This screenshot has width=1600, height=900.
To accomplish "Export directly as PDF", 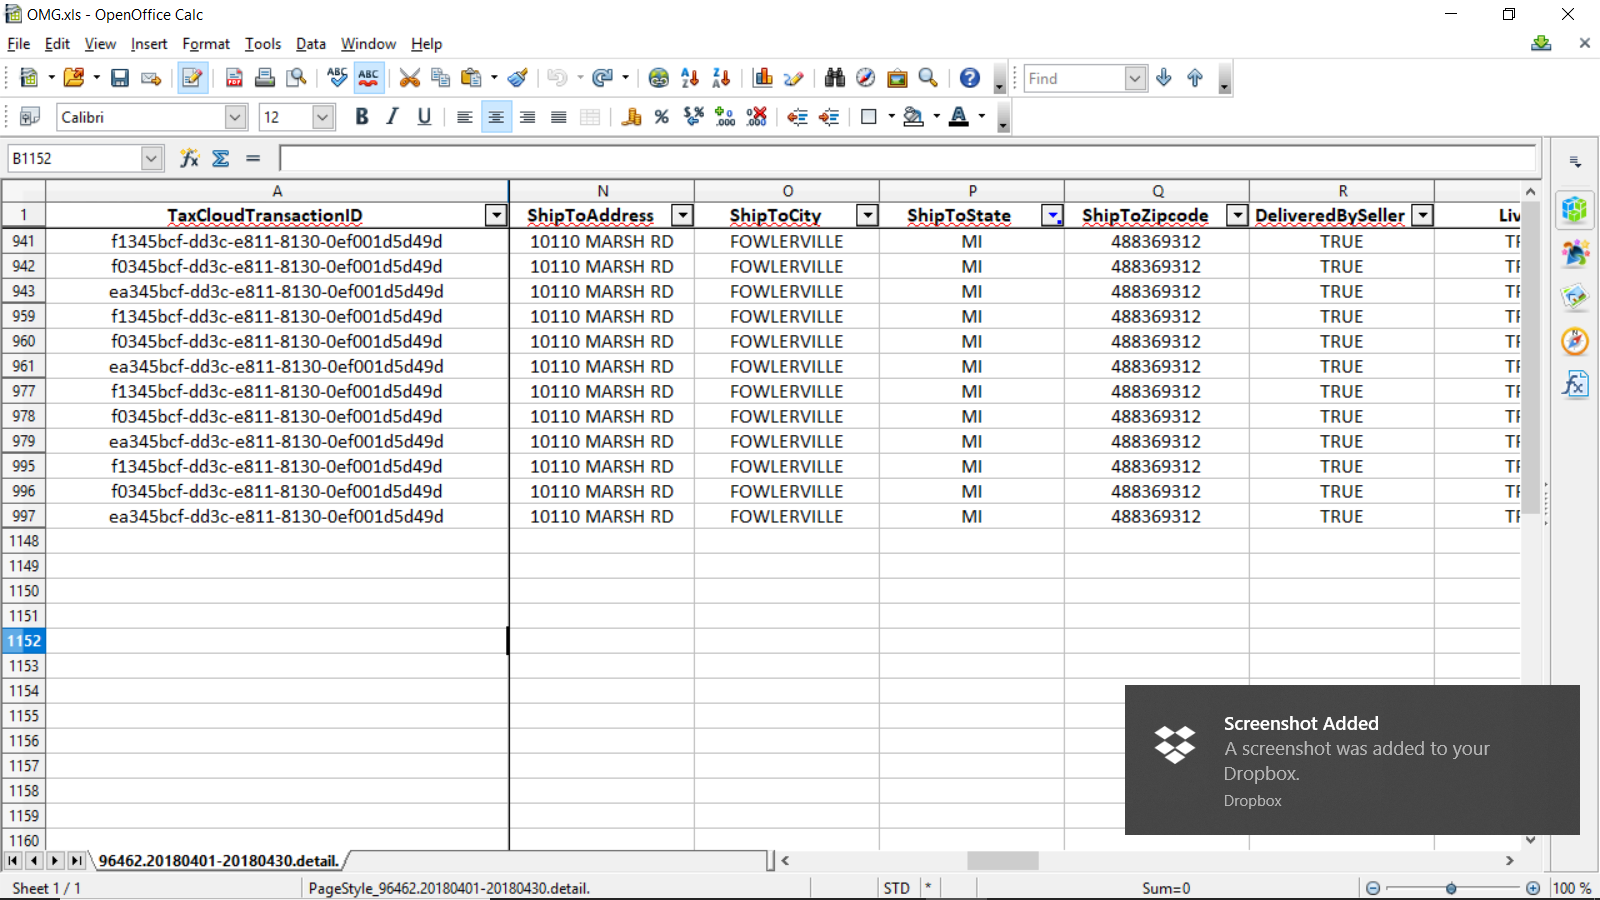I will click(234, 78).
